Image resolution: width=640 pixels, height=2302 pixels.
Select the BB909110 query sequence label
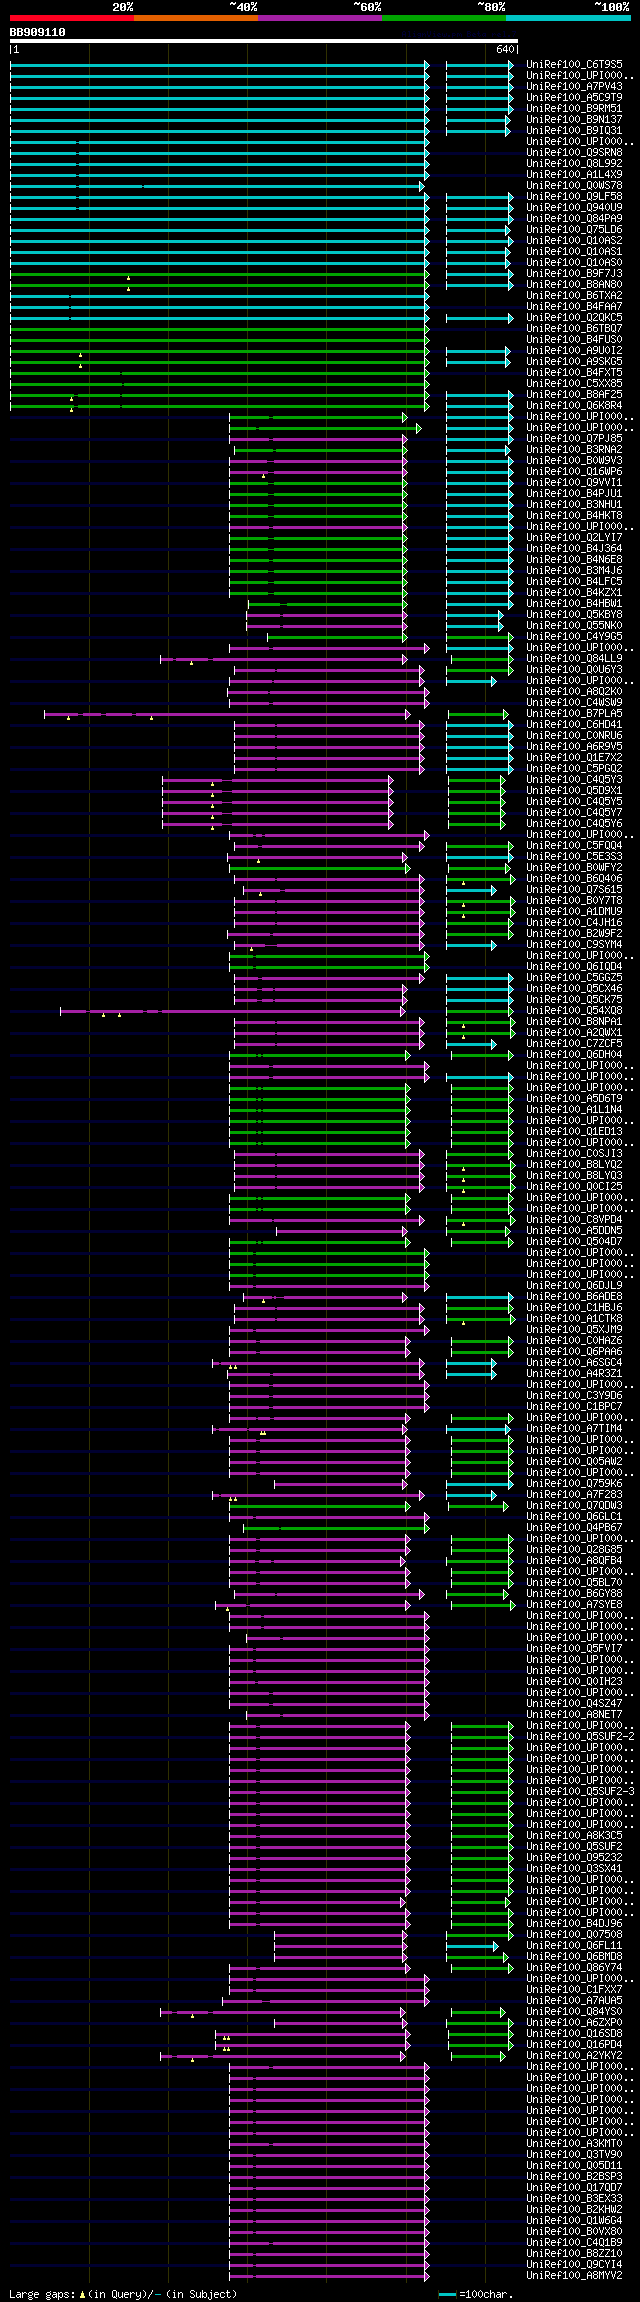38,32
